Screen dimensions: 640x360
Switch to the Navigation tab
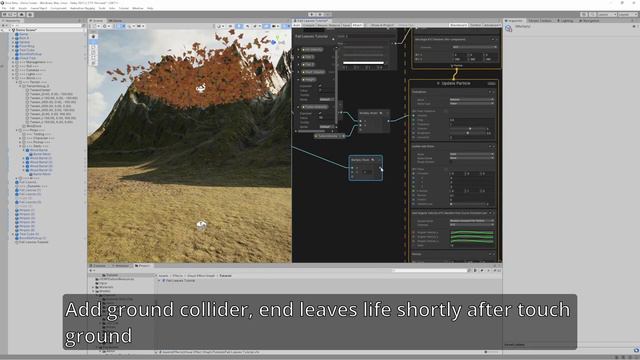click(589, 20)
